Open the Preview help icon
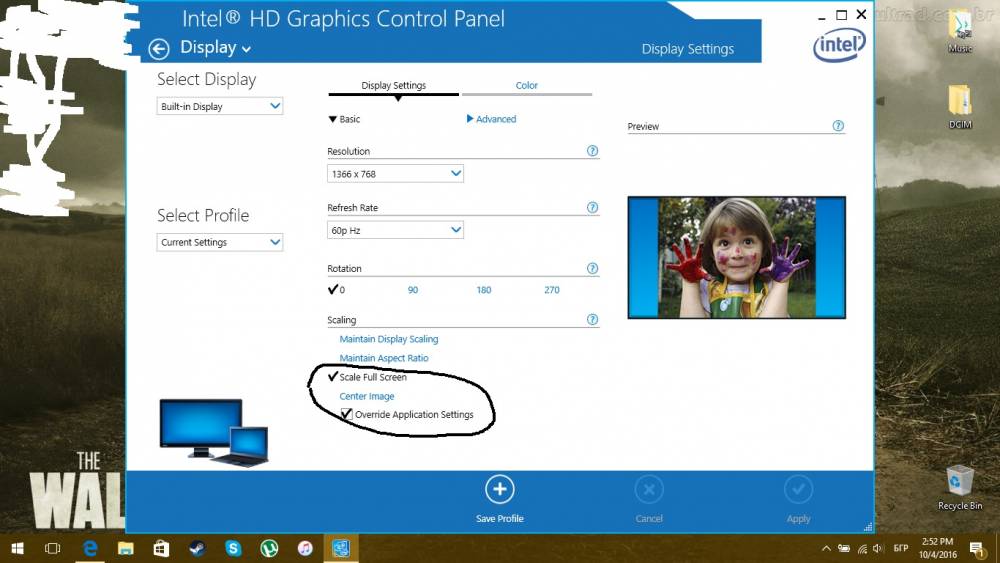 [838, 126]
